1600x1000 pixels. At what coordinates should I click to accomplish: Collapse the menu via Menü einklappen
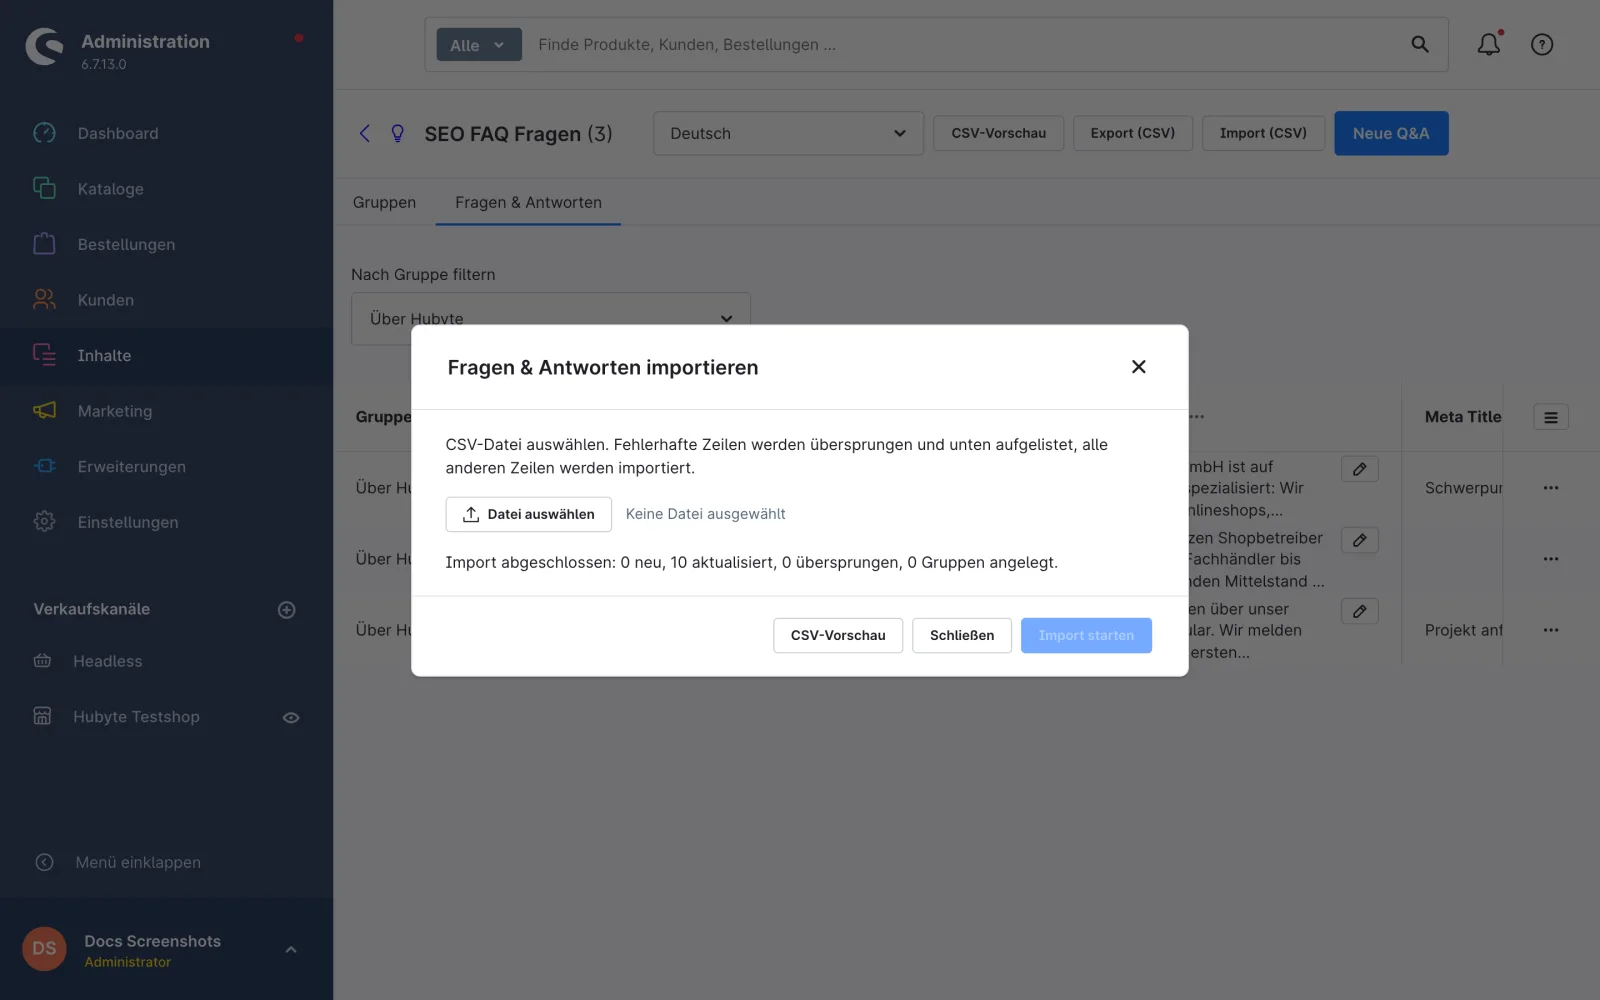click(x=138, y=862)
